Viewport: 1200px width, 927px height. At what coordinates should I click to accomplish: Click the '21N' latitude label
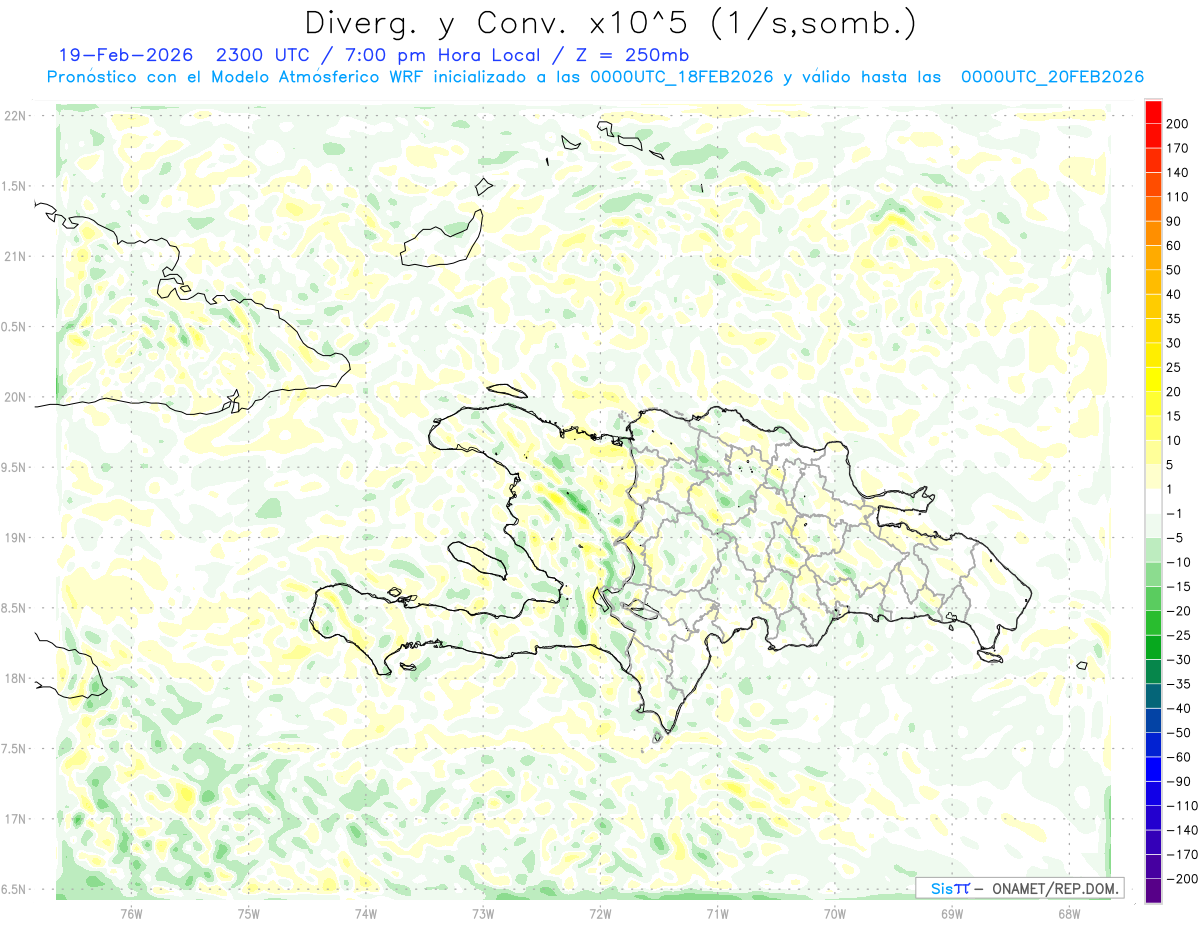pos(14,256)
